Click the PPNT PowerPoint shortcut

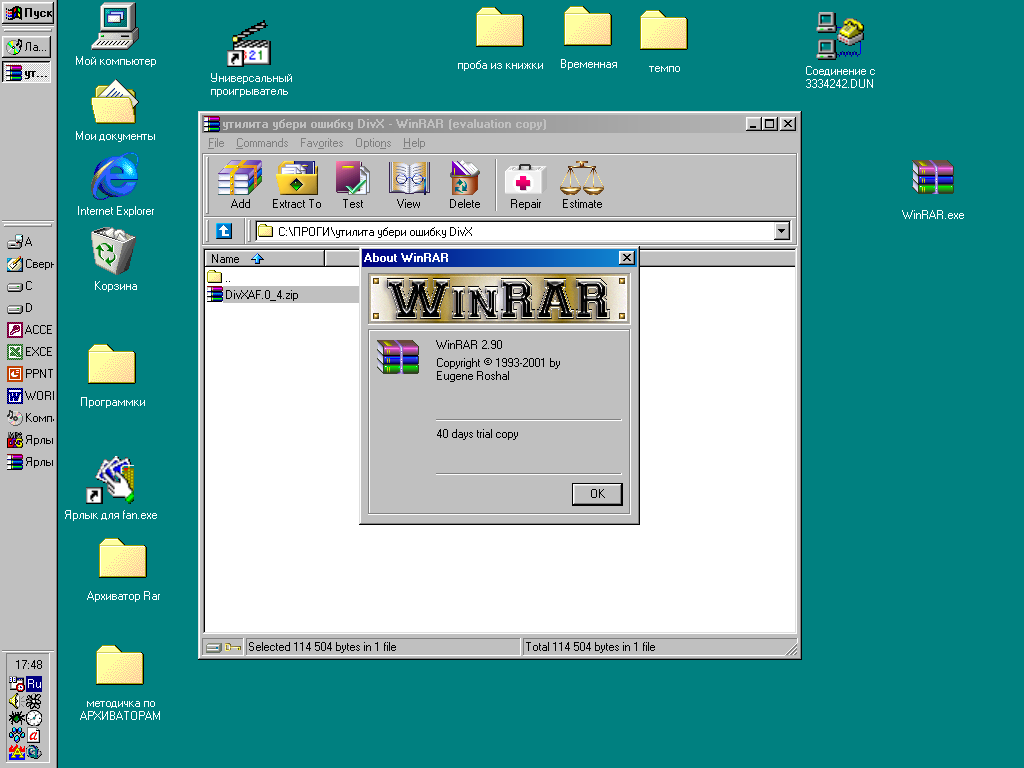point(29,374)
